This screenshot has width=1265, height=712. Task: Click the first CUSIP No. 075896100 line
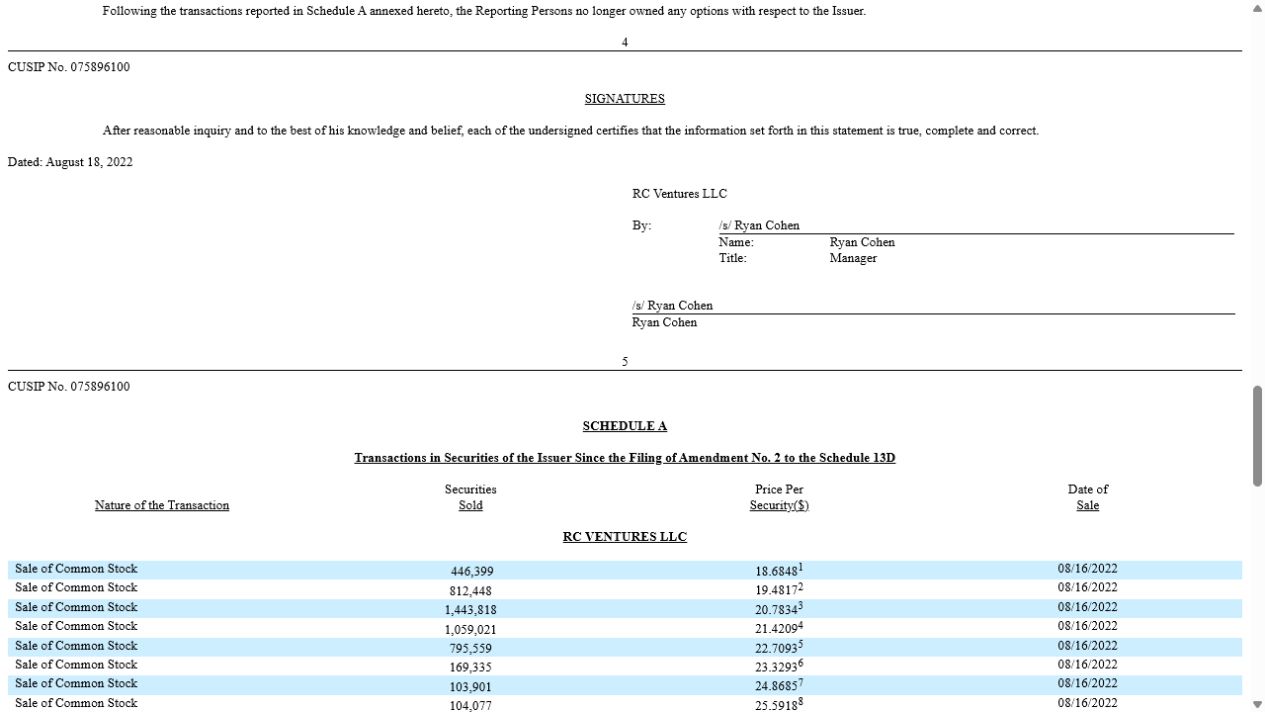pos(69,67)
